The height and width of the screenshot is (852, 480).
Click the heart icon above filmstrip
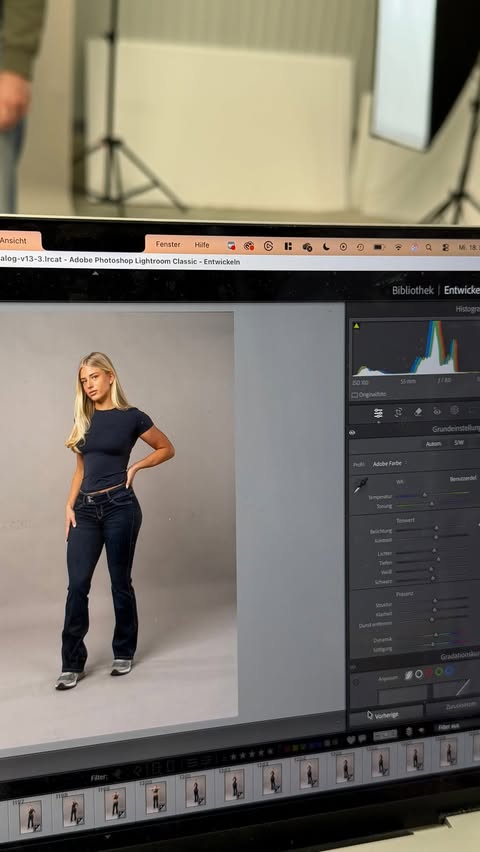(x=351, y=740)
